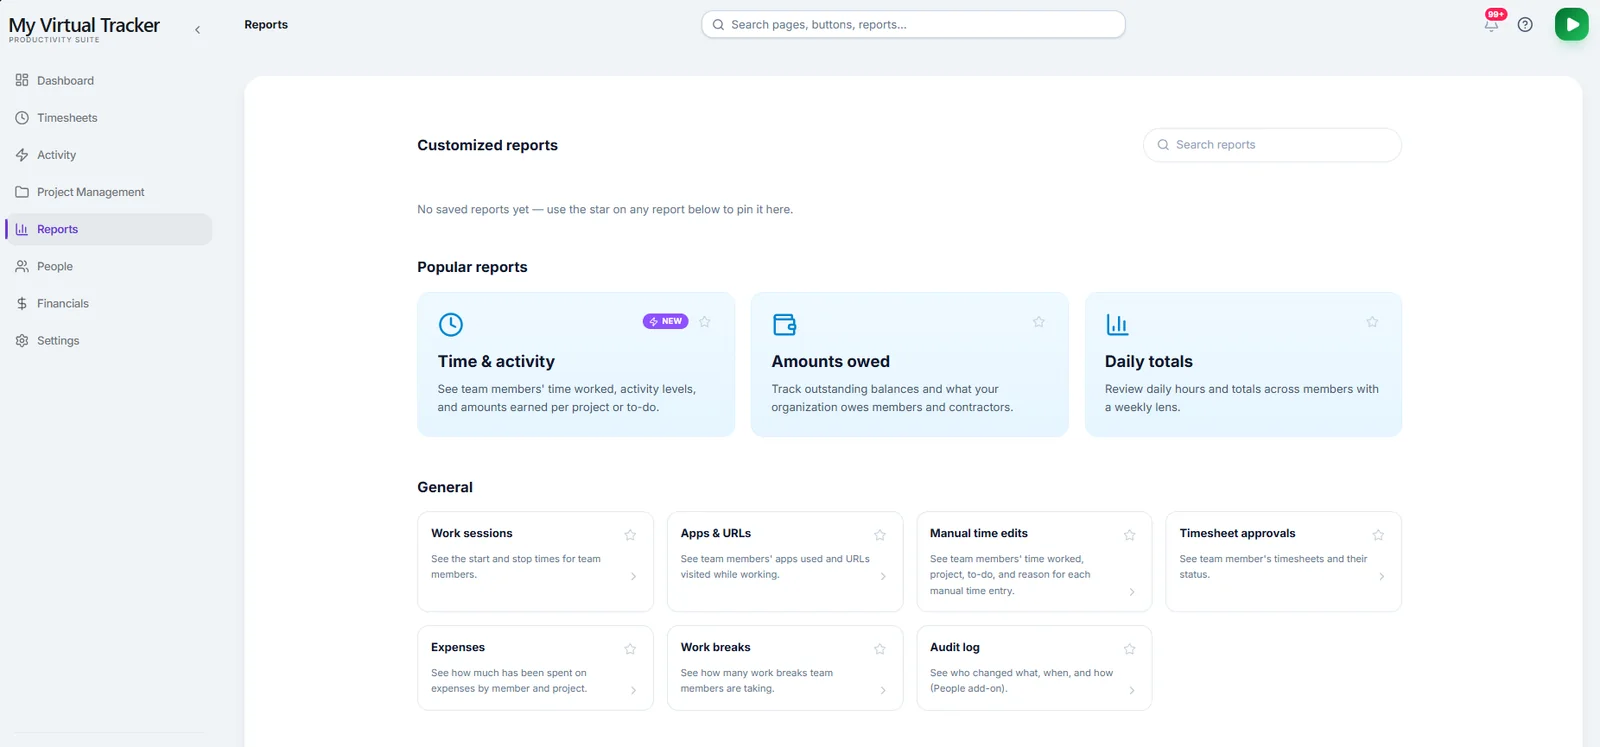
Task: Pin the Manual time edits report star
Action: (x=1129, y=535)
